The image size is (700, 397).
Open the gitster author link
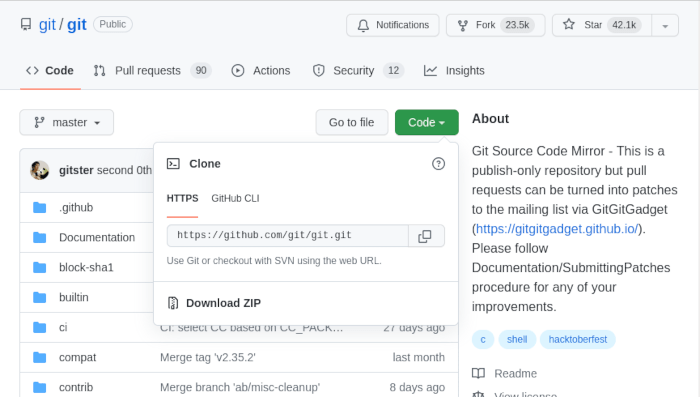pos(76,170)
